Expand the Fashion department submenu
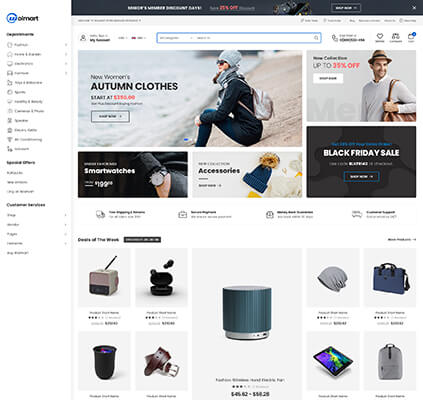This screenshot has width=423, height=400. tap(66, 45)
